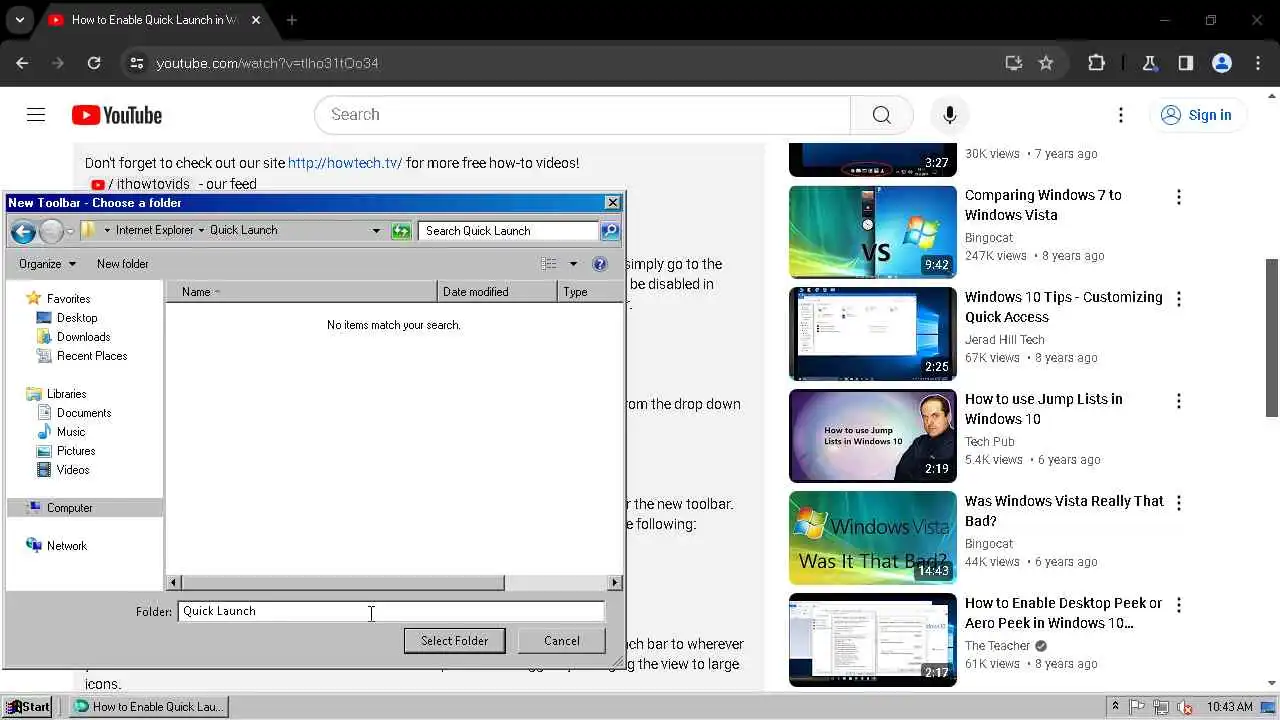Select Computer in the navigation pane
Viewport: 1280px width, 720px height.
(x=84, y=508)
